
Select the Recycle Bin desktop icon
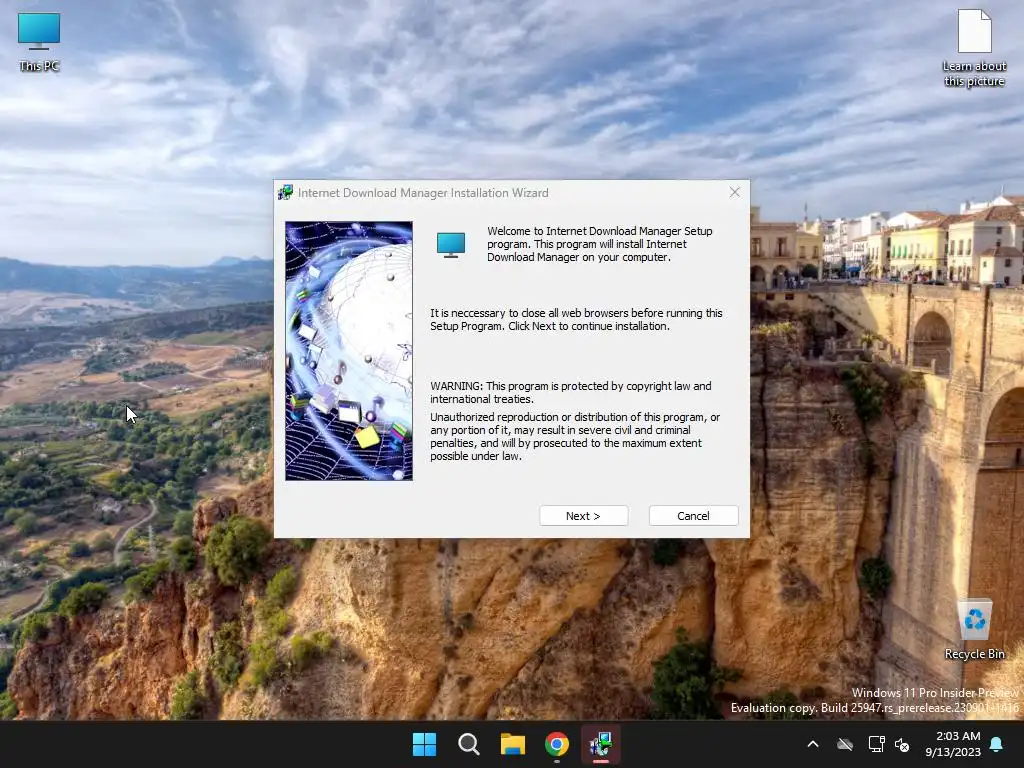click(x=974, y=630)
